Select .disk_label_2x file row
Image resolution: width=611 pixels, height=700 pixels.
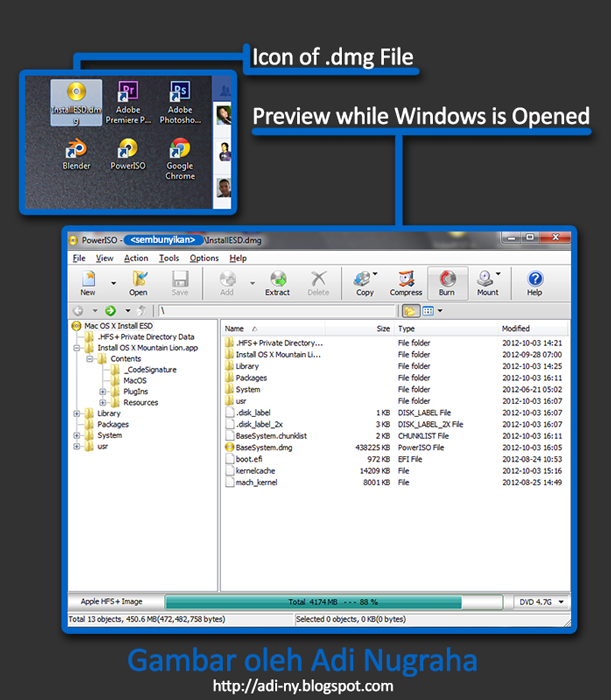pos(395,424)
